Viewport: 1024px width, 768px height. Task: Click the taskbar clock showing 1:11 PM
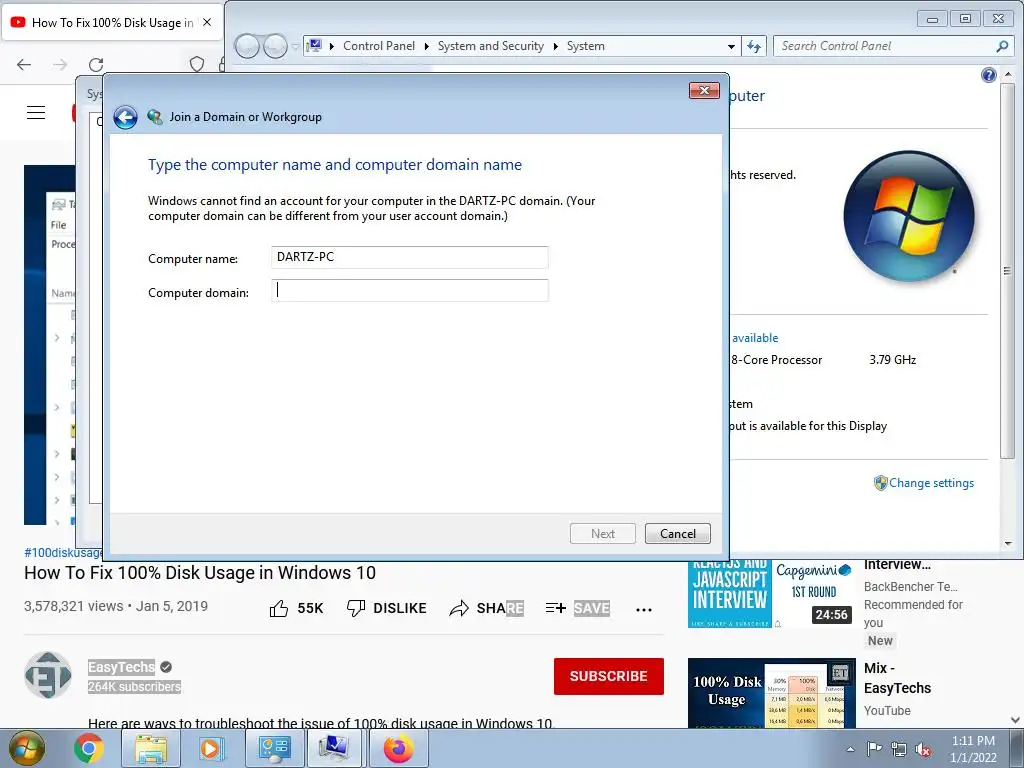click(x=973, y=749)
